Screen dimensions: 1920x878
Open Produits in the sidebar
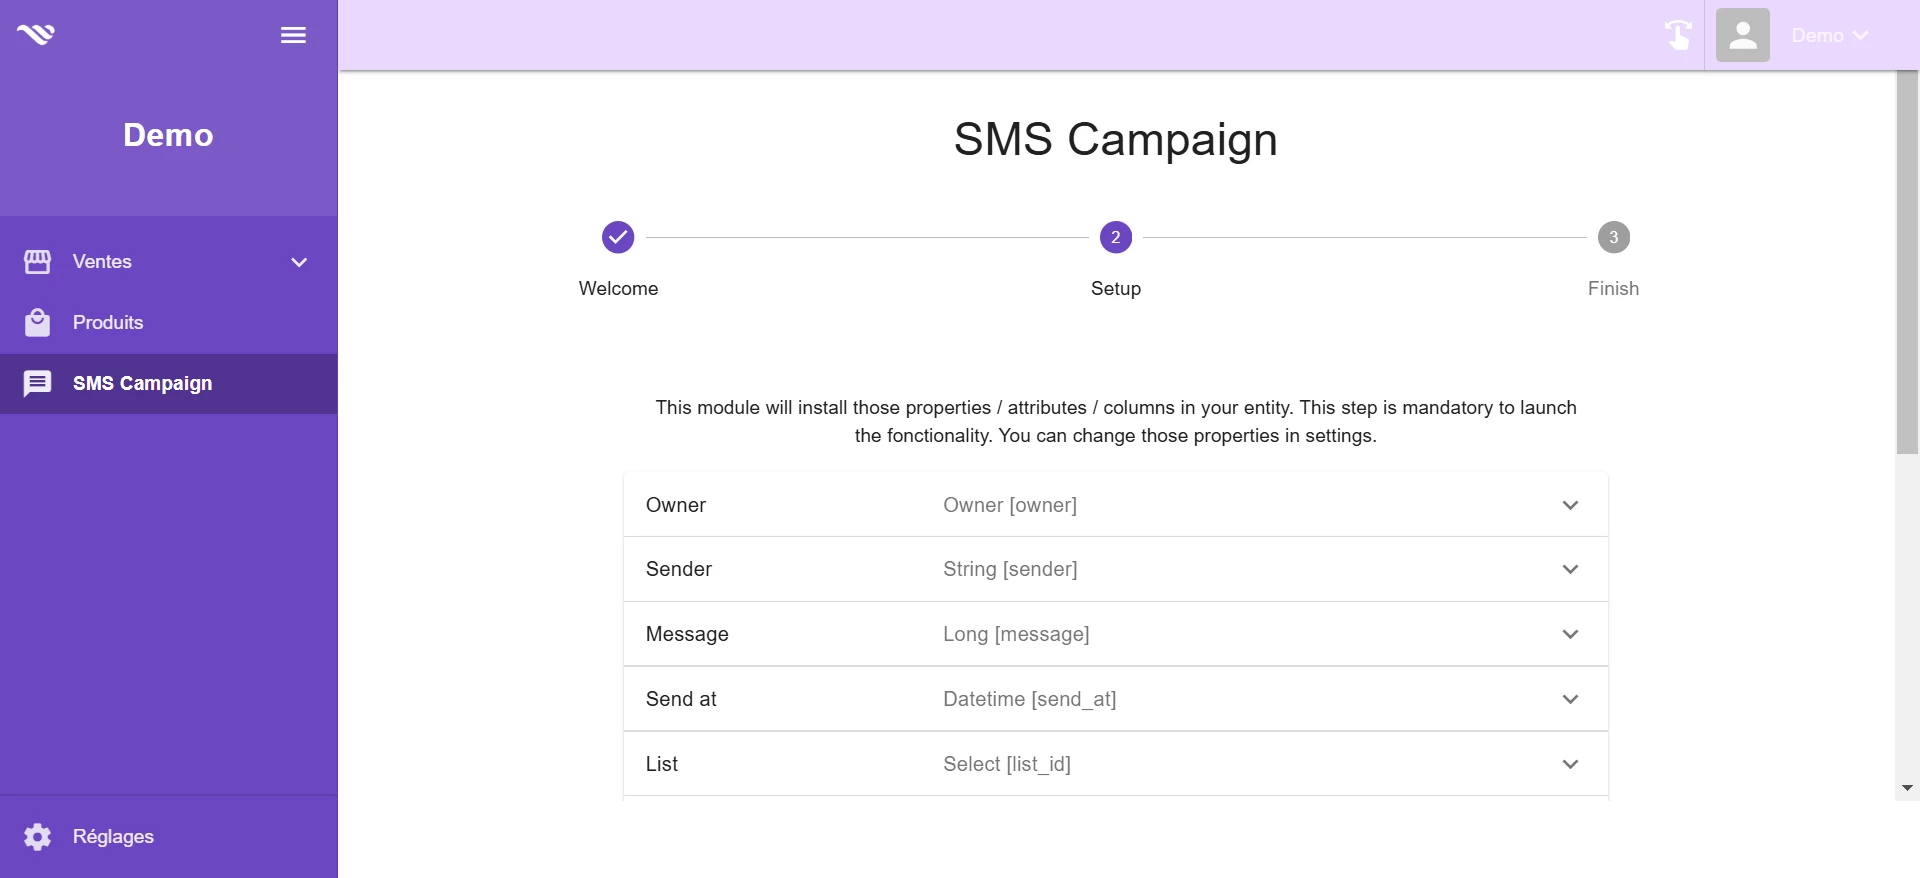[x=168, y=323]
